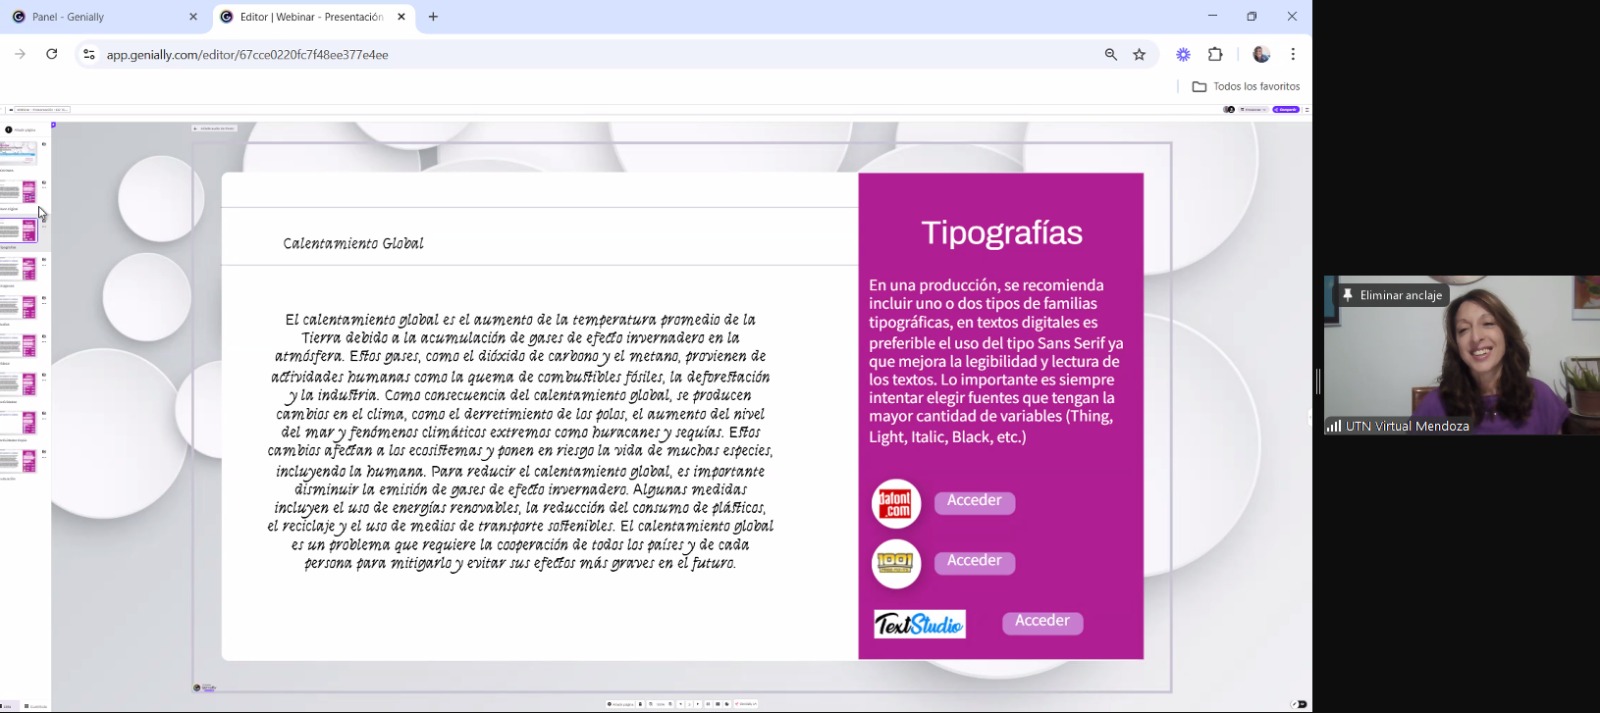Click Eliminar anclaje on the video tile
Viewport: 1600px width, 713px height.
pyautogui.click(x=1391, y=295)
